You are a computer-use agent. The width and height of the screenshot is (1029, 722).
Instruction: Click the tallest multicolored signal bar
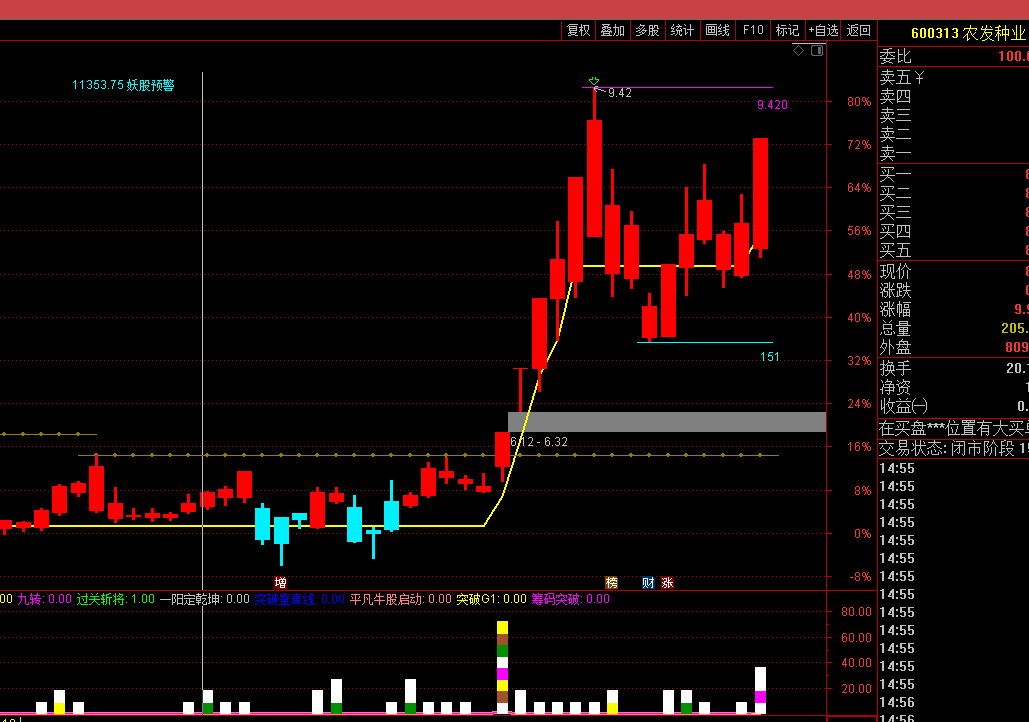coord(502,666)
